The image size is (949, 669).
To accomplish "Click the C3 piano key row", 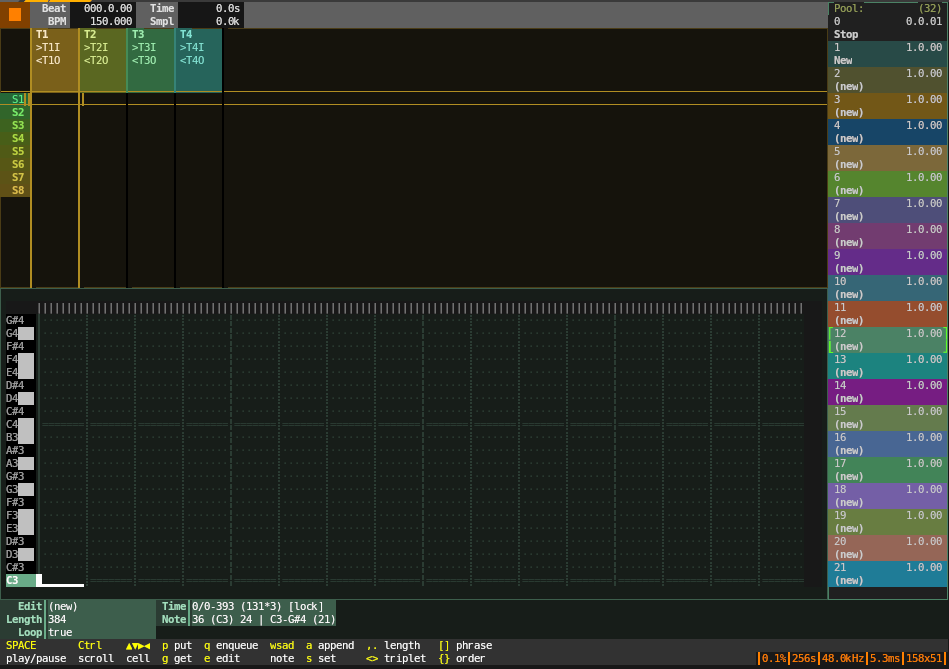I will point(21,580).
